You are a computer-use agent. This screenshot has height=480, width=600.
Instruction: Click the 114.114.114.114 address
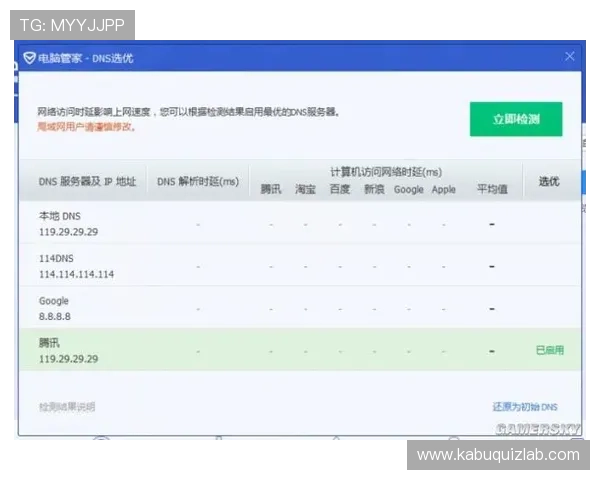click(x=77, y=274)
